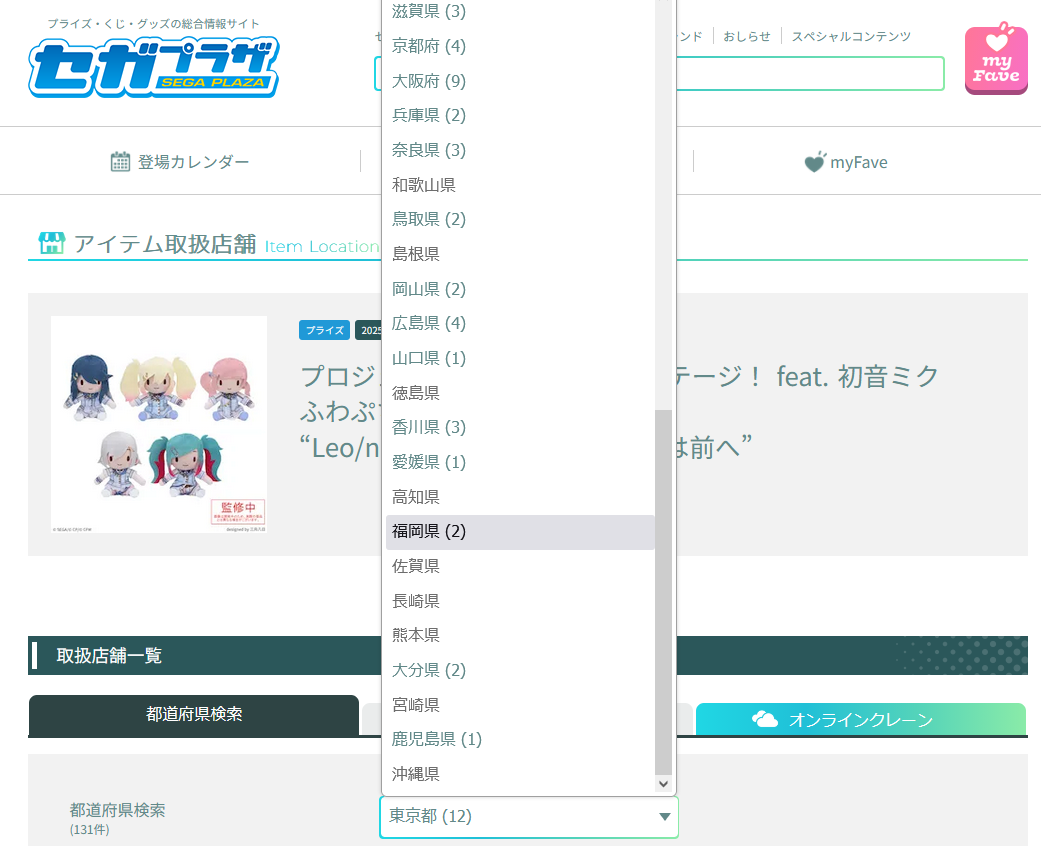Click the dropdown list scrollbar thumb
Viewport: 1041px width, 846px height.
[x=664, y=590]
